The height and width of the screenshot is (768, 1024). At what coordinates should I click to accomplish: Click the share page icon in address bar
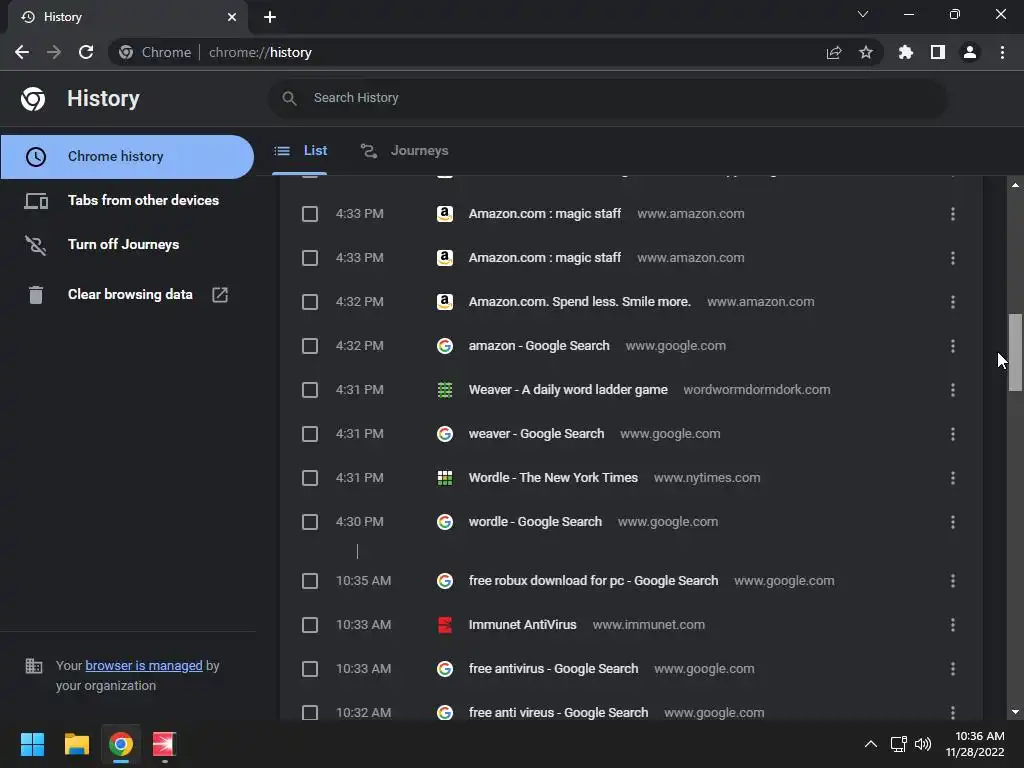tap(834, 52)
